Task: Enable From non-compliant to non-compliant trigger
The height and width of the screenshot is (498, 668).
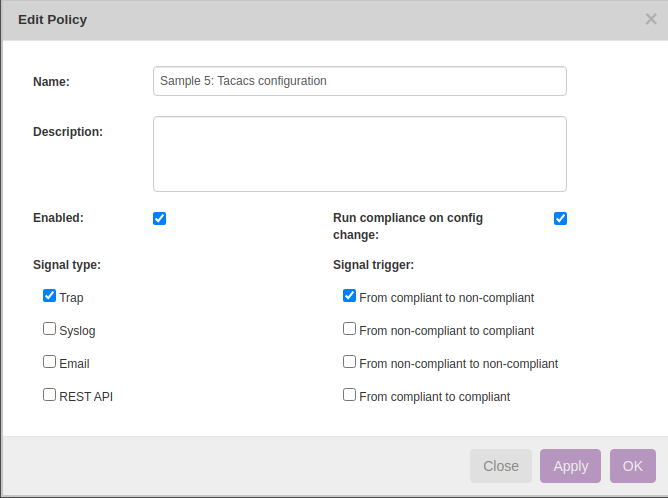Action: pyautogui.click(x=349, y=362)
